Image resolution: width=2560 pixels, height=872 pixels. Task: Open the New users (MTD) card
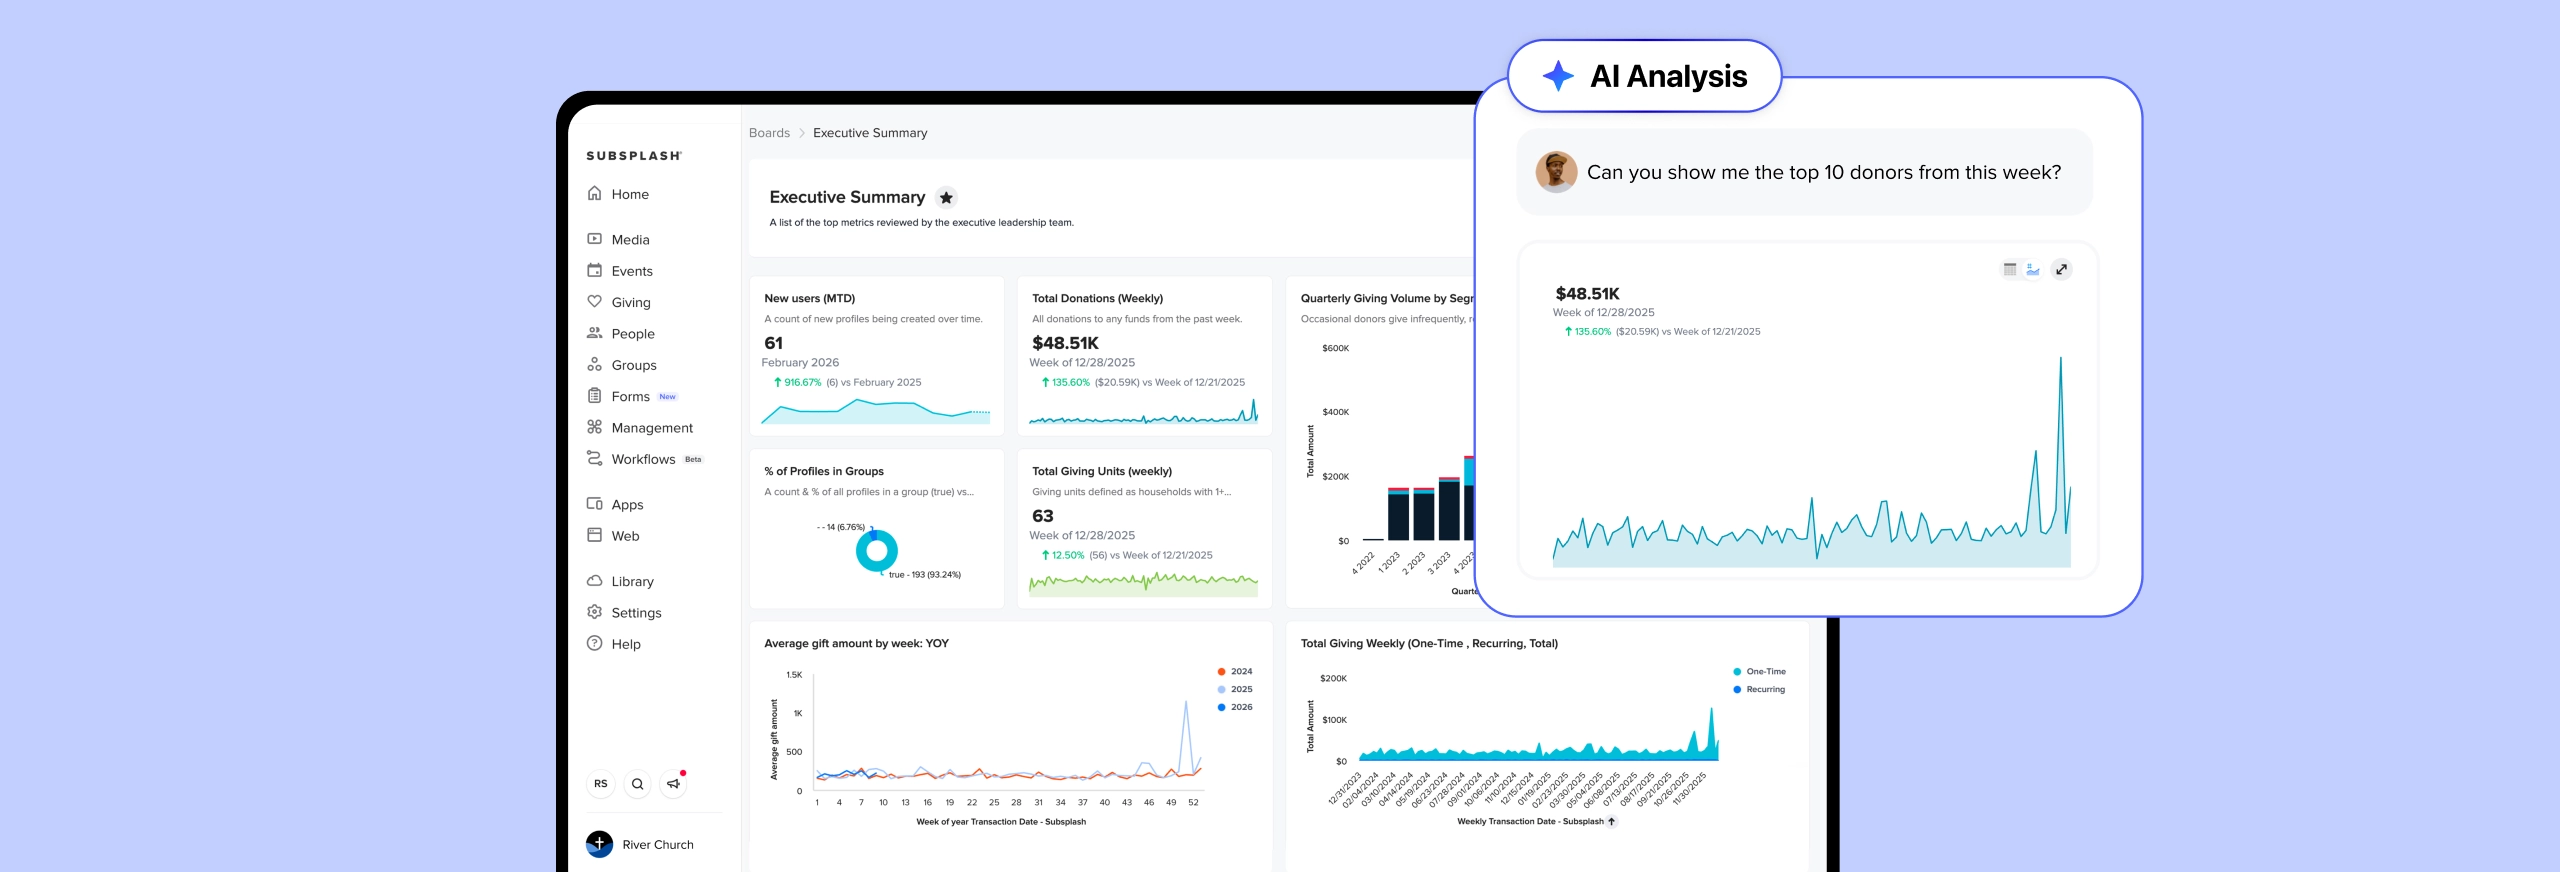click(877, 356)
